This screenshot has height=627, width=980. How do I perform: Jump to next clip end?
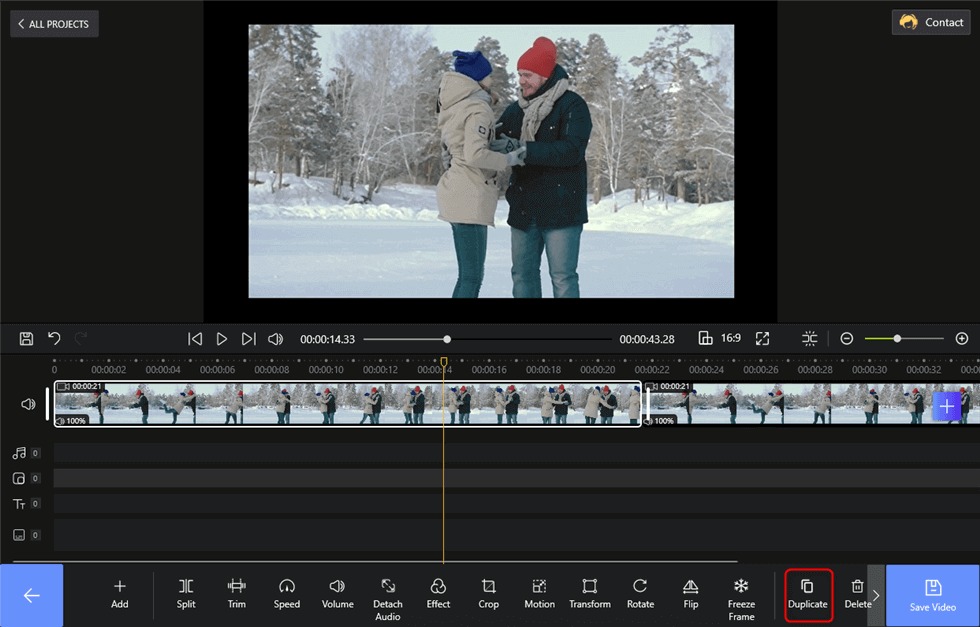248,339
